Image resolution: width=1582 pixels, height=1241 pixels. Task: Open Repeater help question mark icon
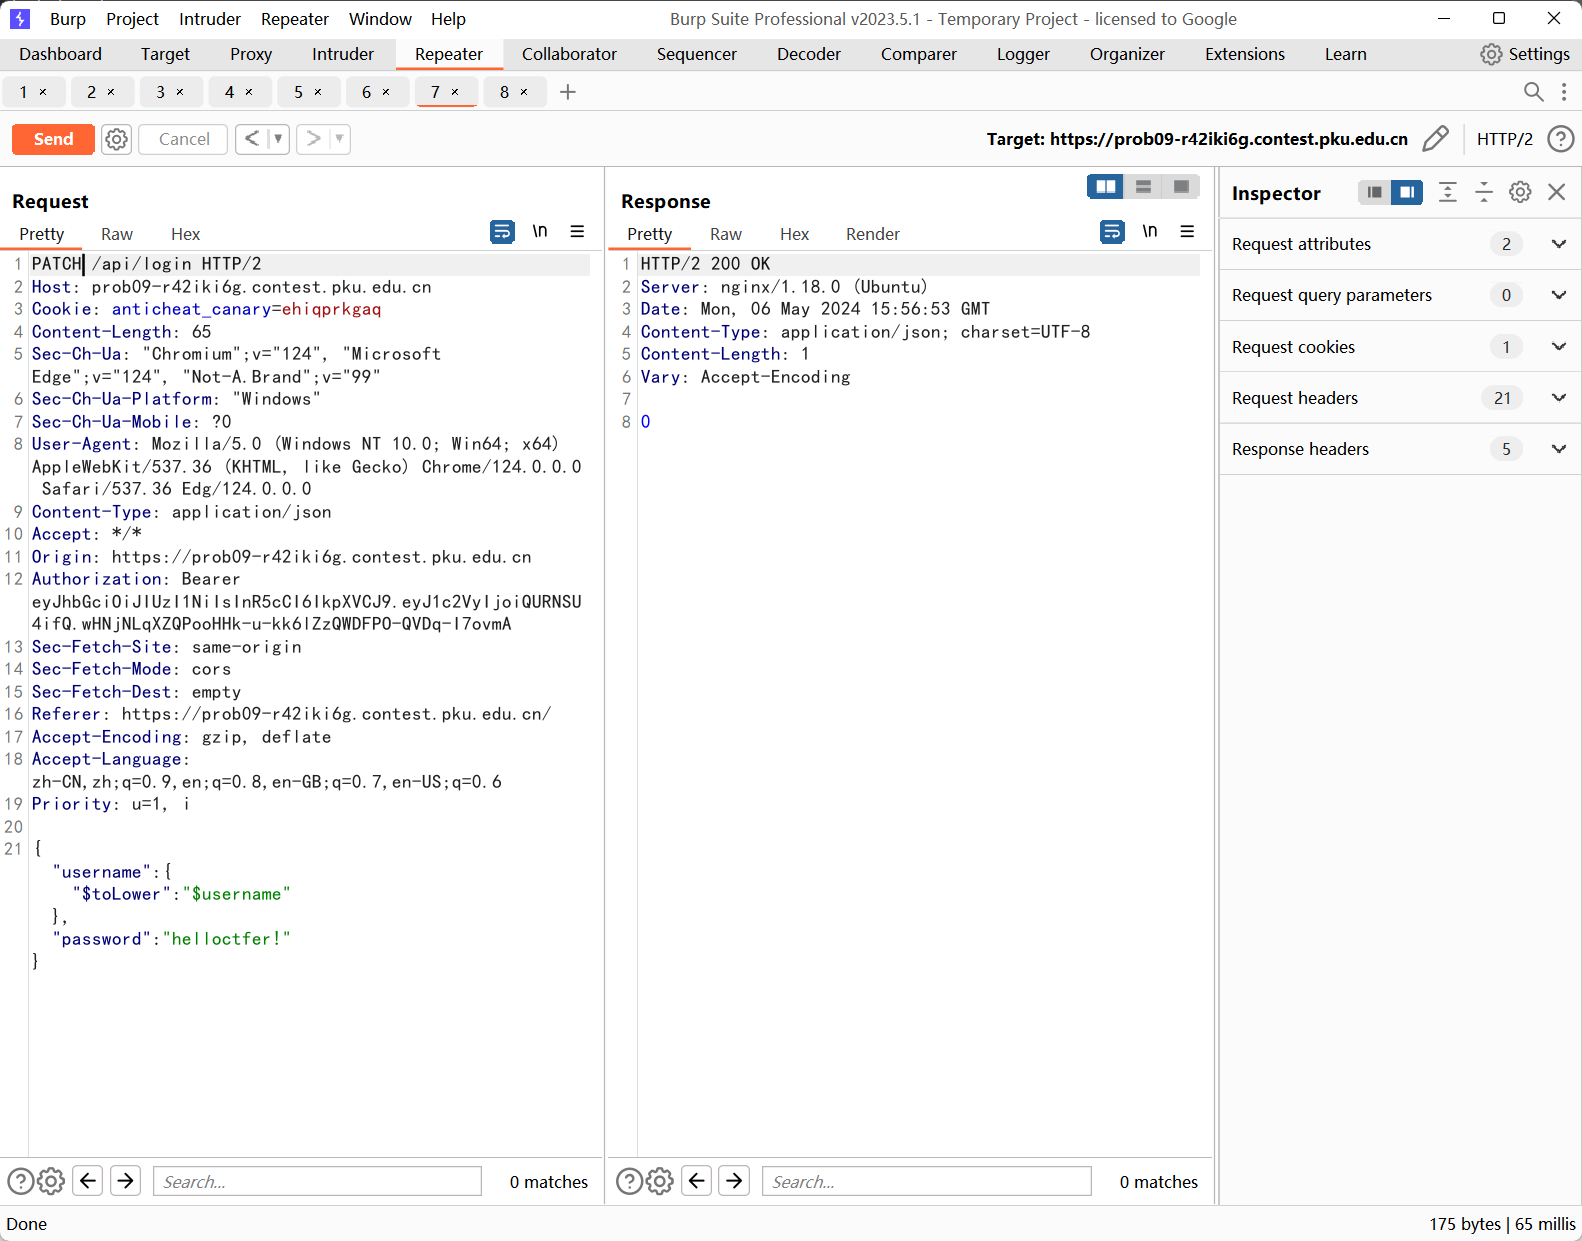click(x=1560, y=139)
